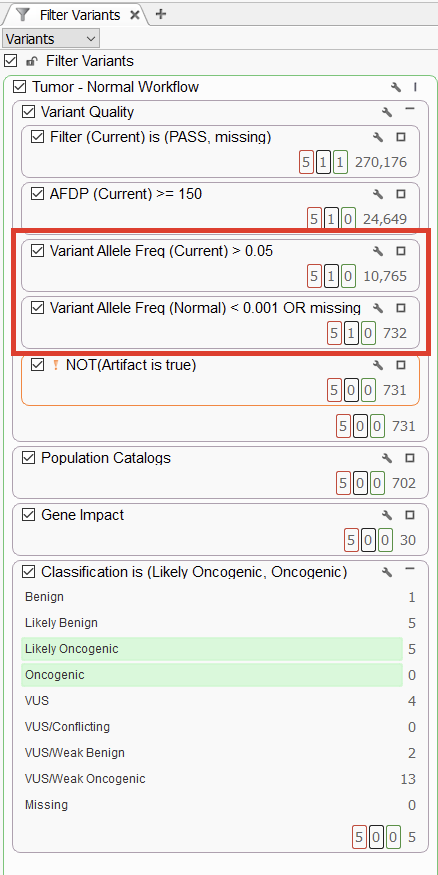Click the Likely Oncogenic highlighted row
This screenshot has width=438, height=875.
click(212, 649)
